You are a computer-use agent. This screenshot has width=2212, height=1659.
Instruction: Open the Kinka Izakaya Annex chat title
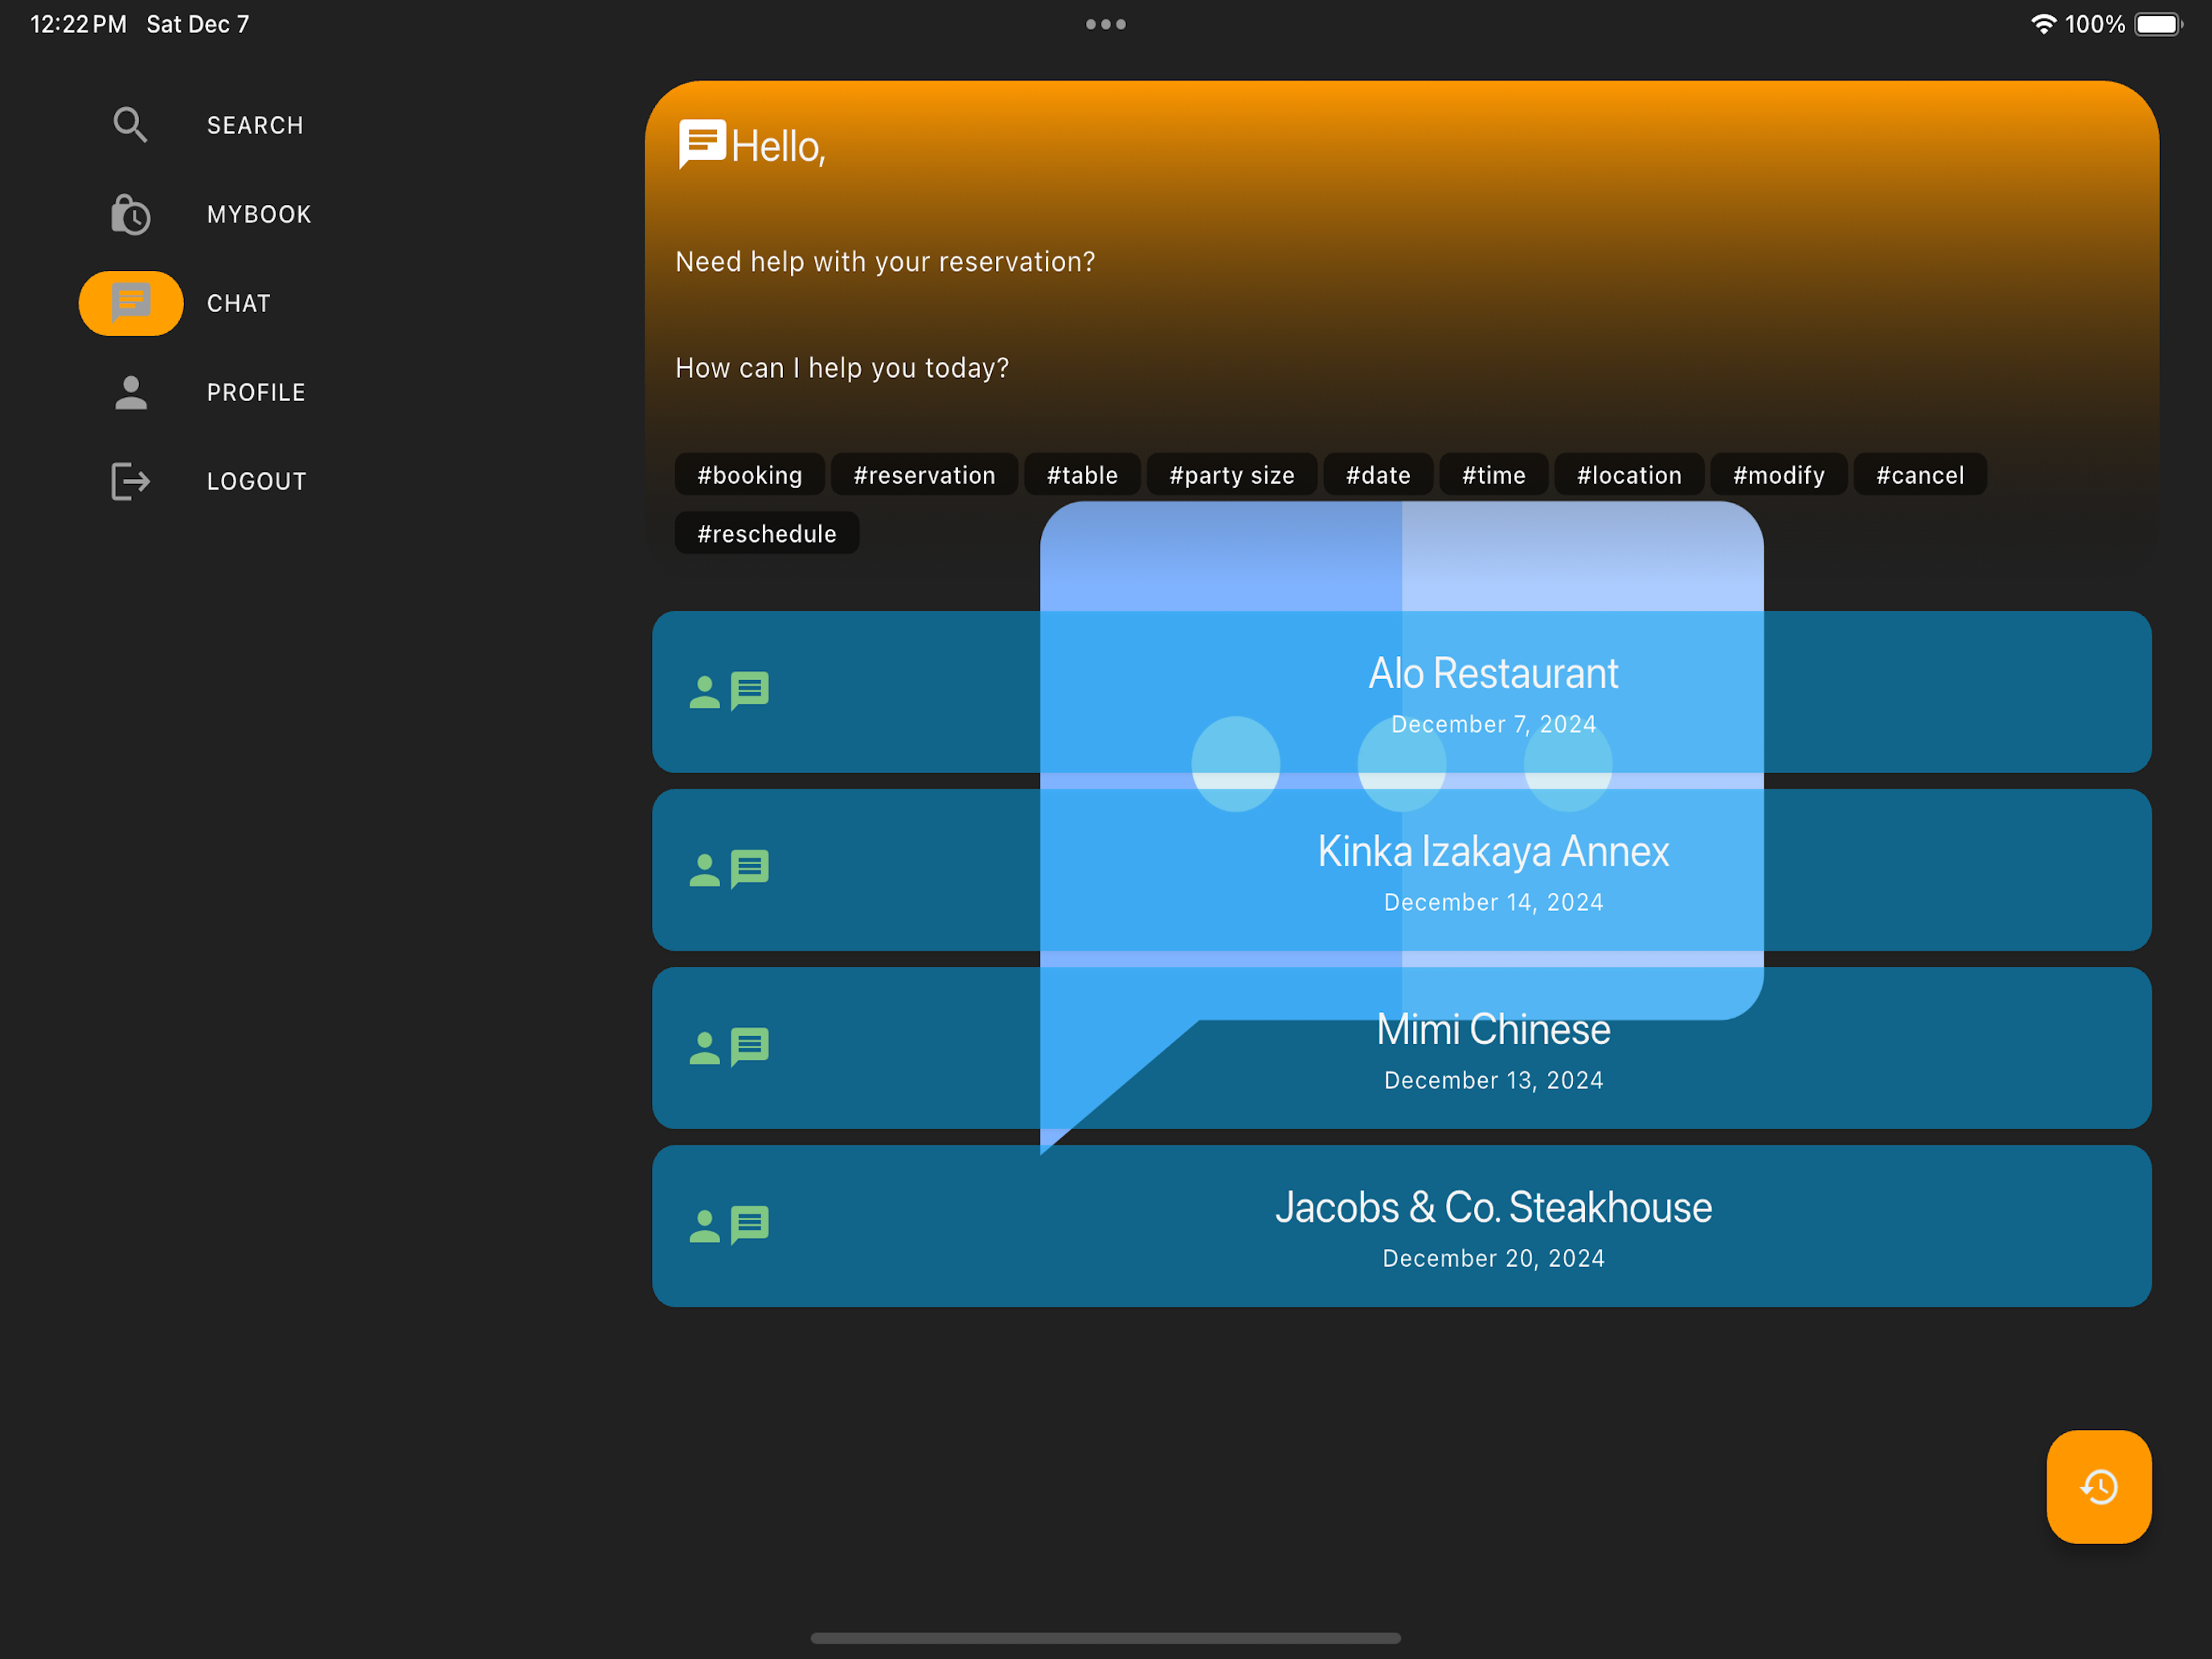(x=1493, y=852)
